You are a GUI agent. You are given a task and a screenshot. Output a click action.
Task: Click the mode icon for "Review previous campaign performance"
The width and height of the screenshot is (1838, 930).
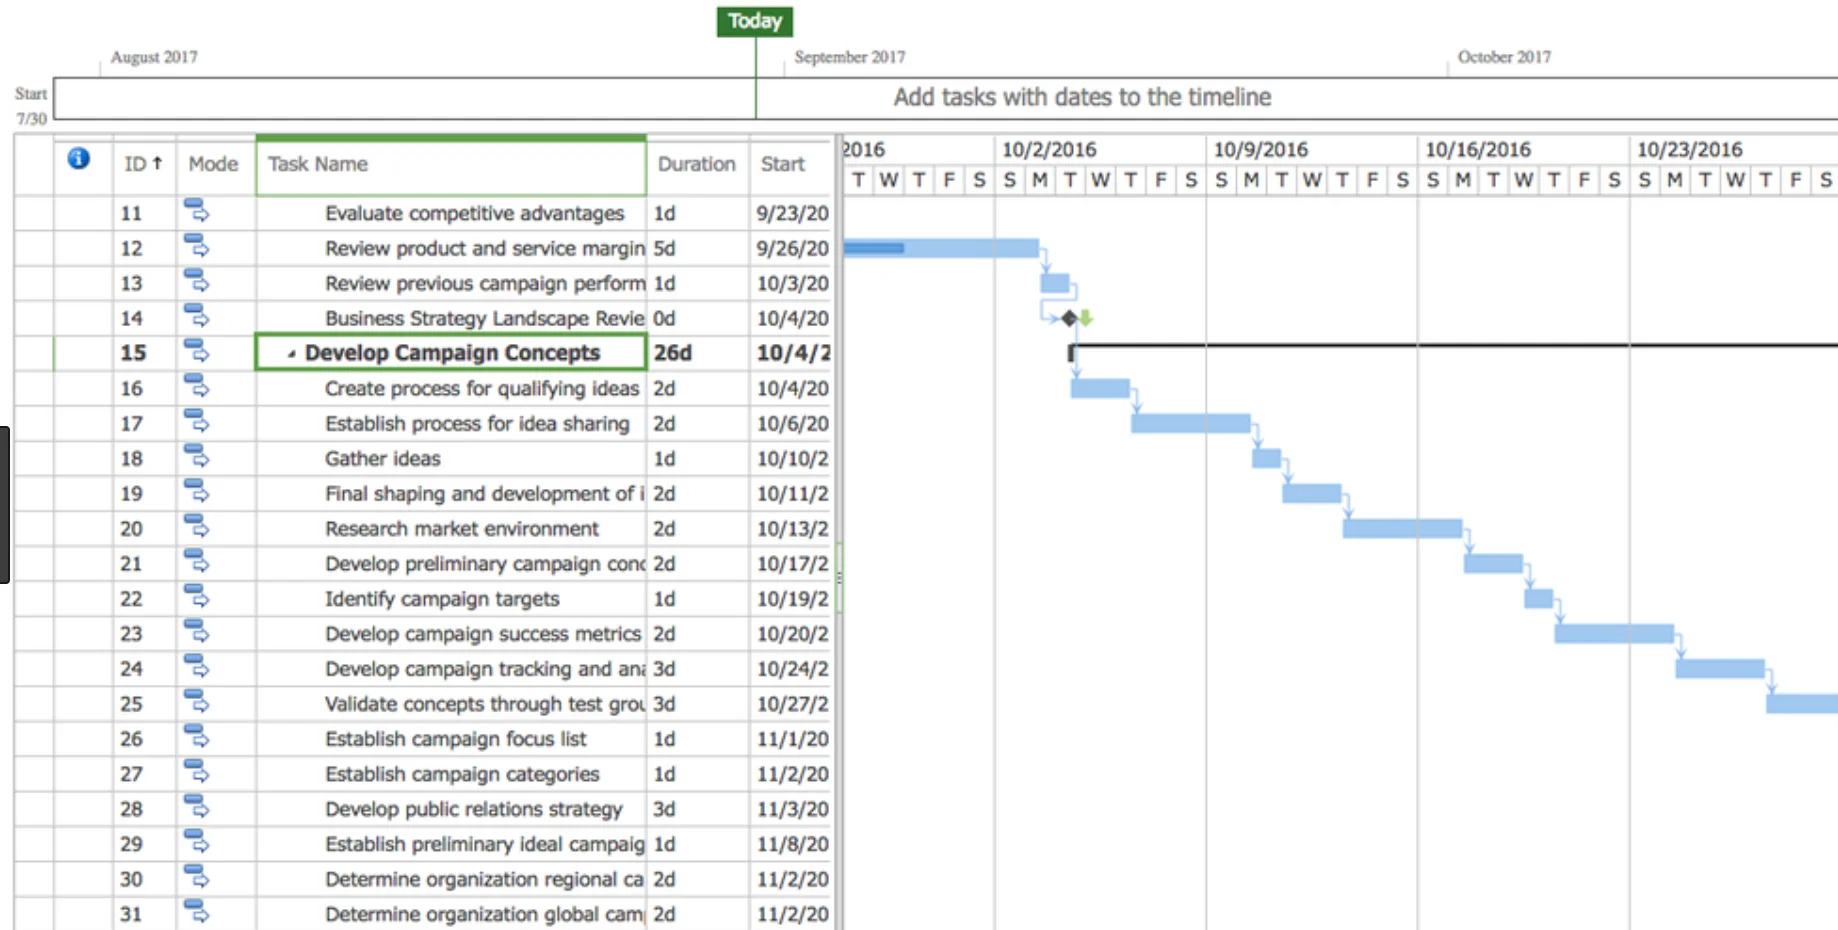(x=198, y=283)
